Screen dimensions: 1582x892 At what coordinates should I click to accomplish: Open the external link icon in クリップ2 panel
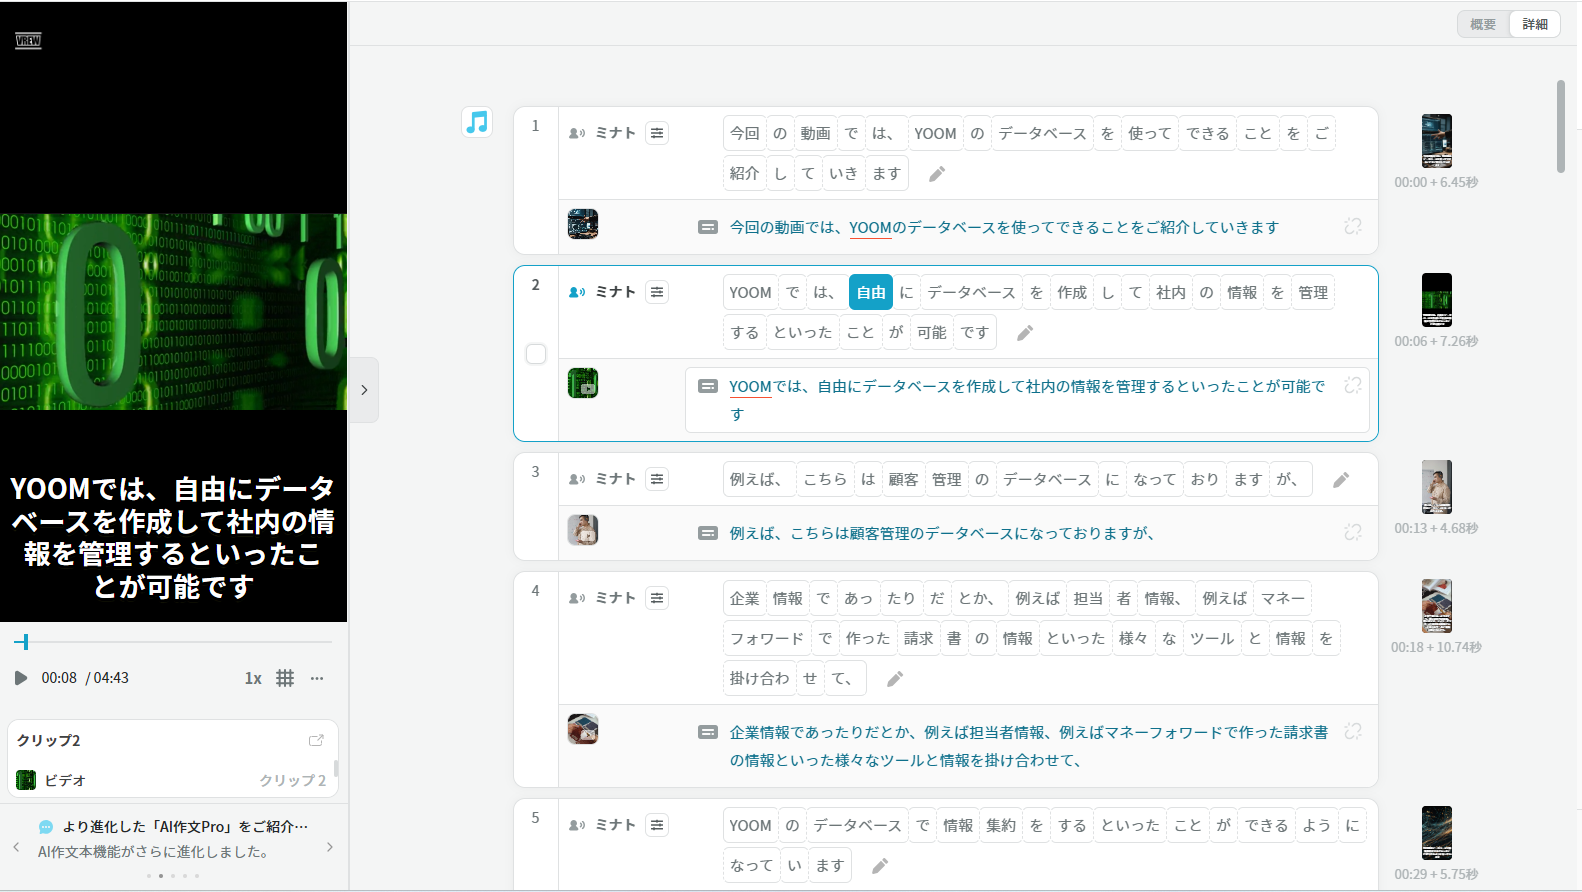pyautogui.click(x=316, y=740)
